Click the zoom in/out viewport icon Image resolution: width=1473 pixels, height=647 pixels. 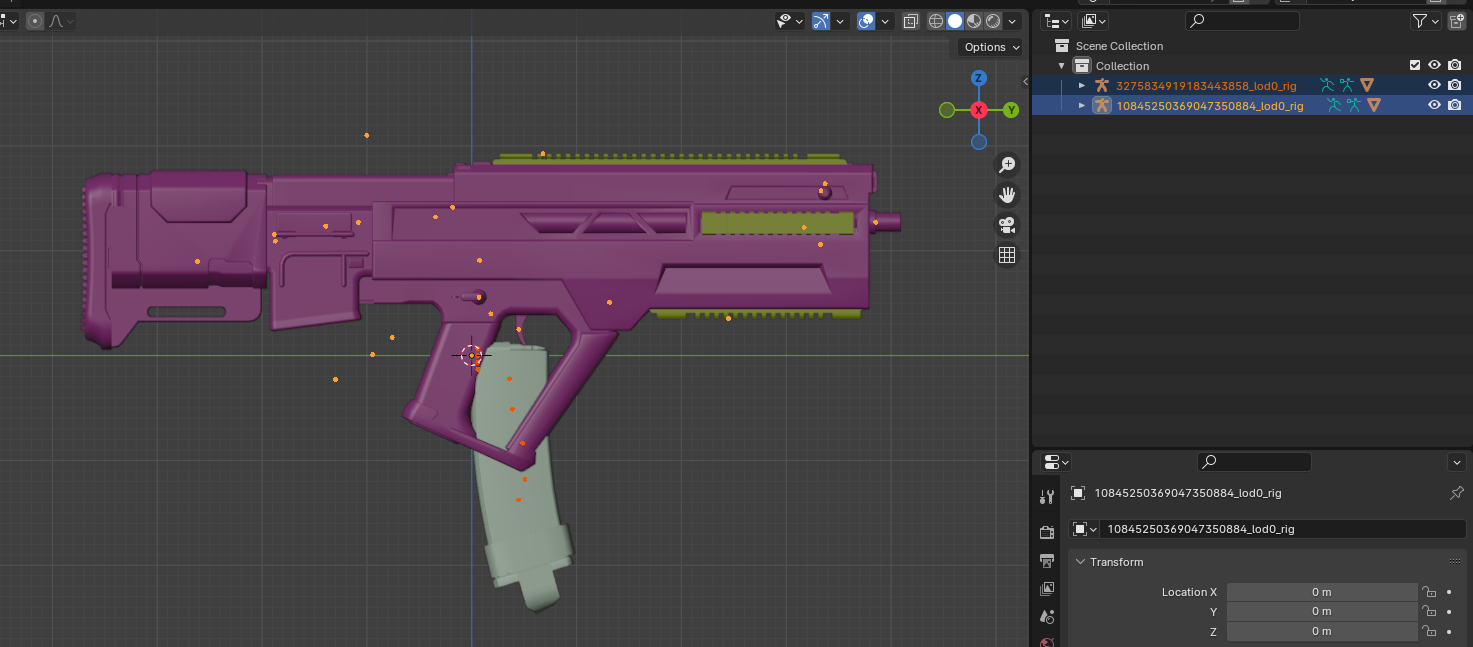[x=1007, y=164]
